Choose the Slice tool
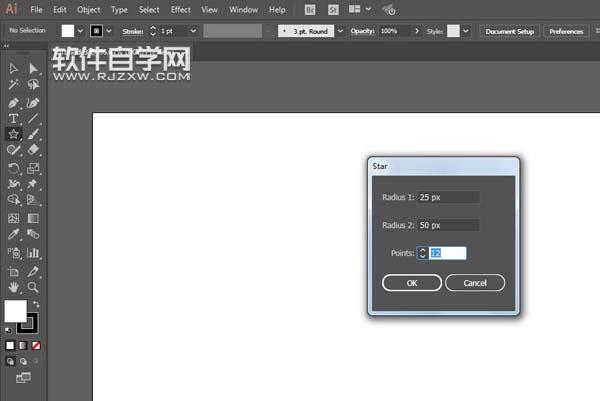The height and width of the screenshot is (401, 600). [33, 272]
